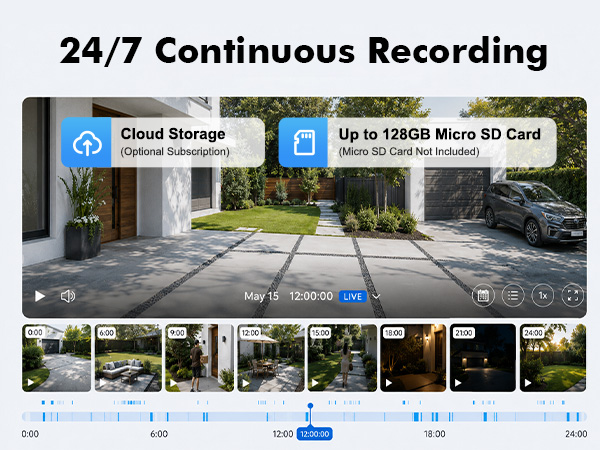Open the calendar date picker icon
Viewport: 600px width, 450px height.
click(x=483, y=295)
